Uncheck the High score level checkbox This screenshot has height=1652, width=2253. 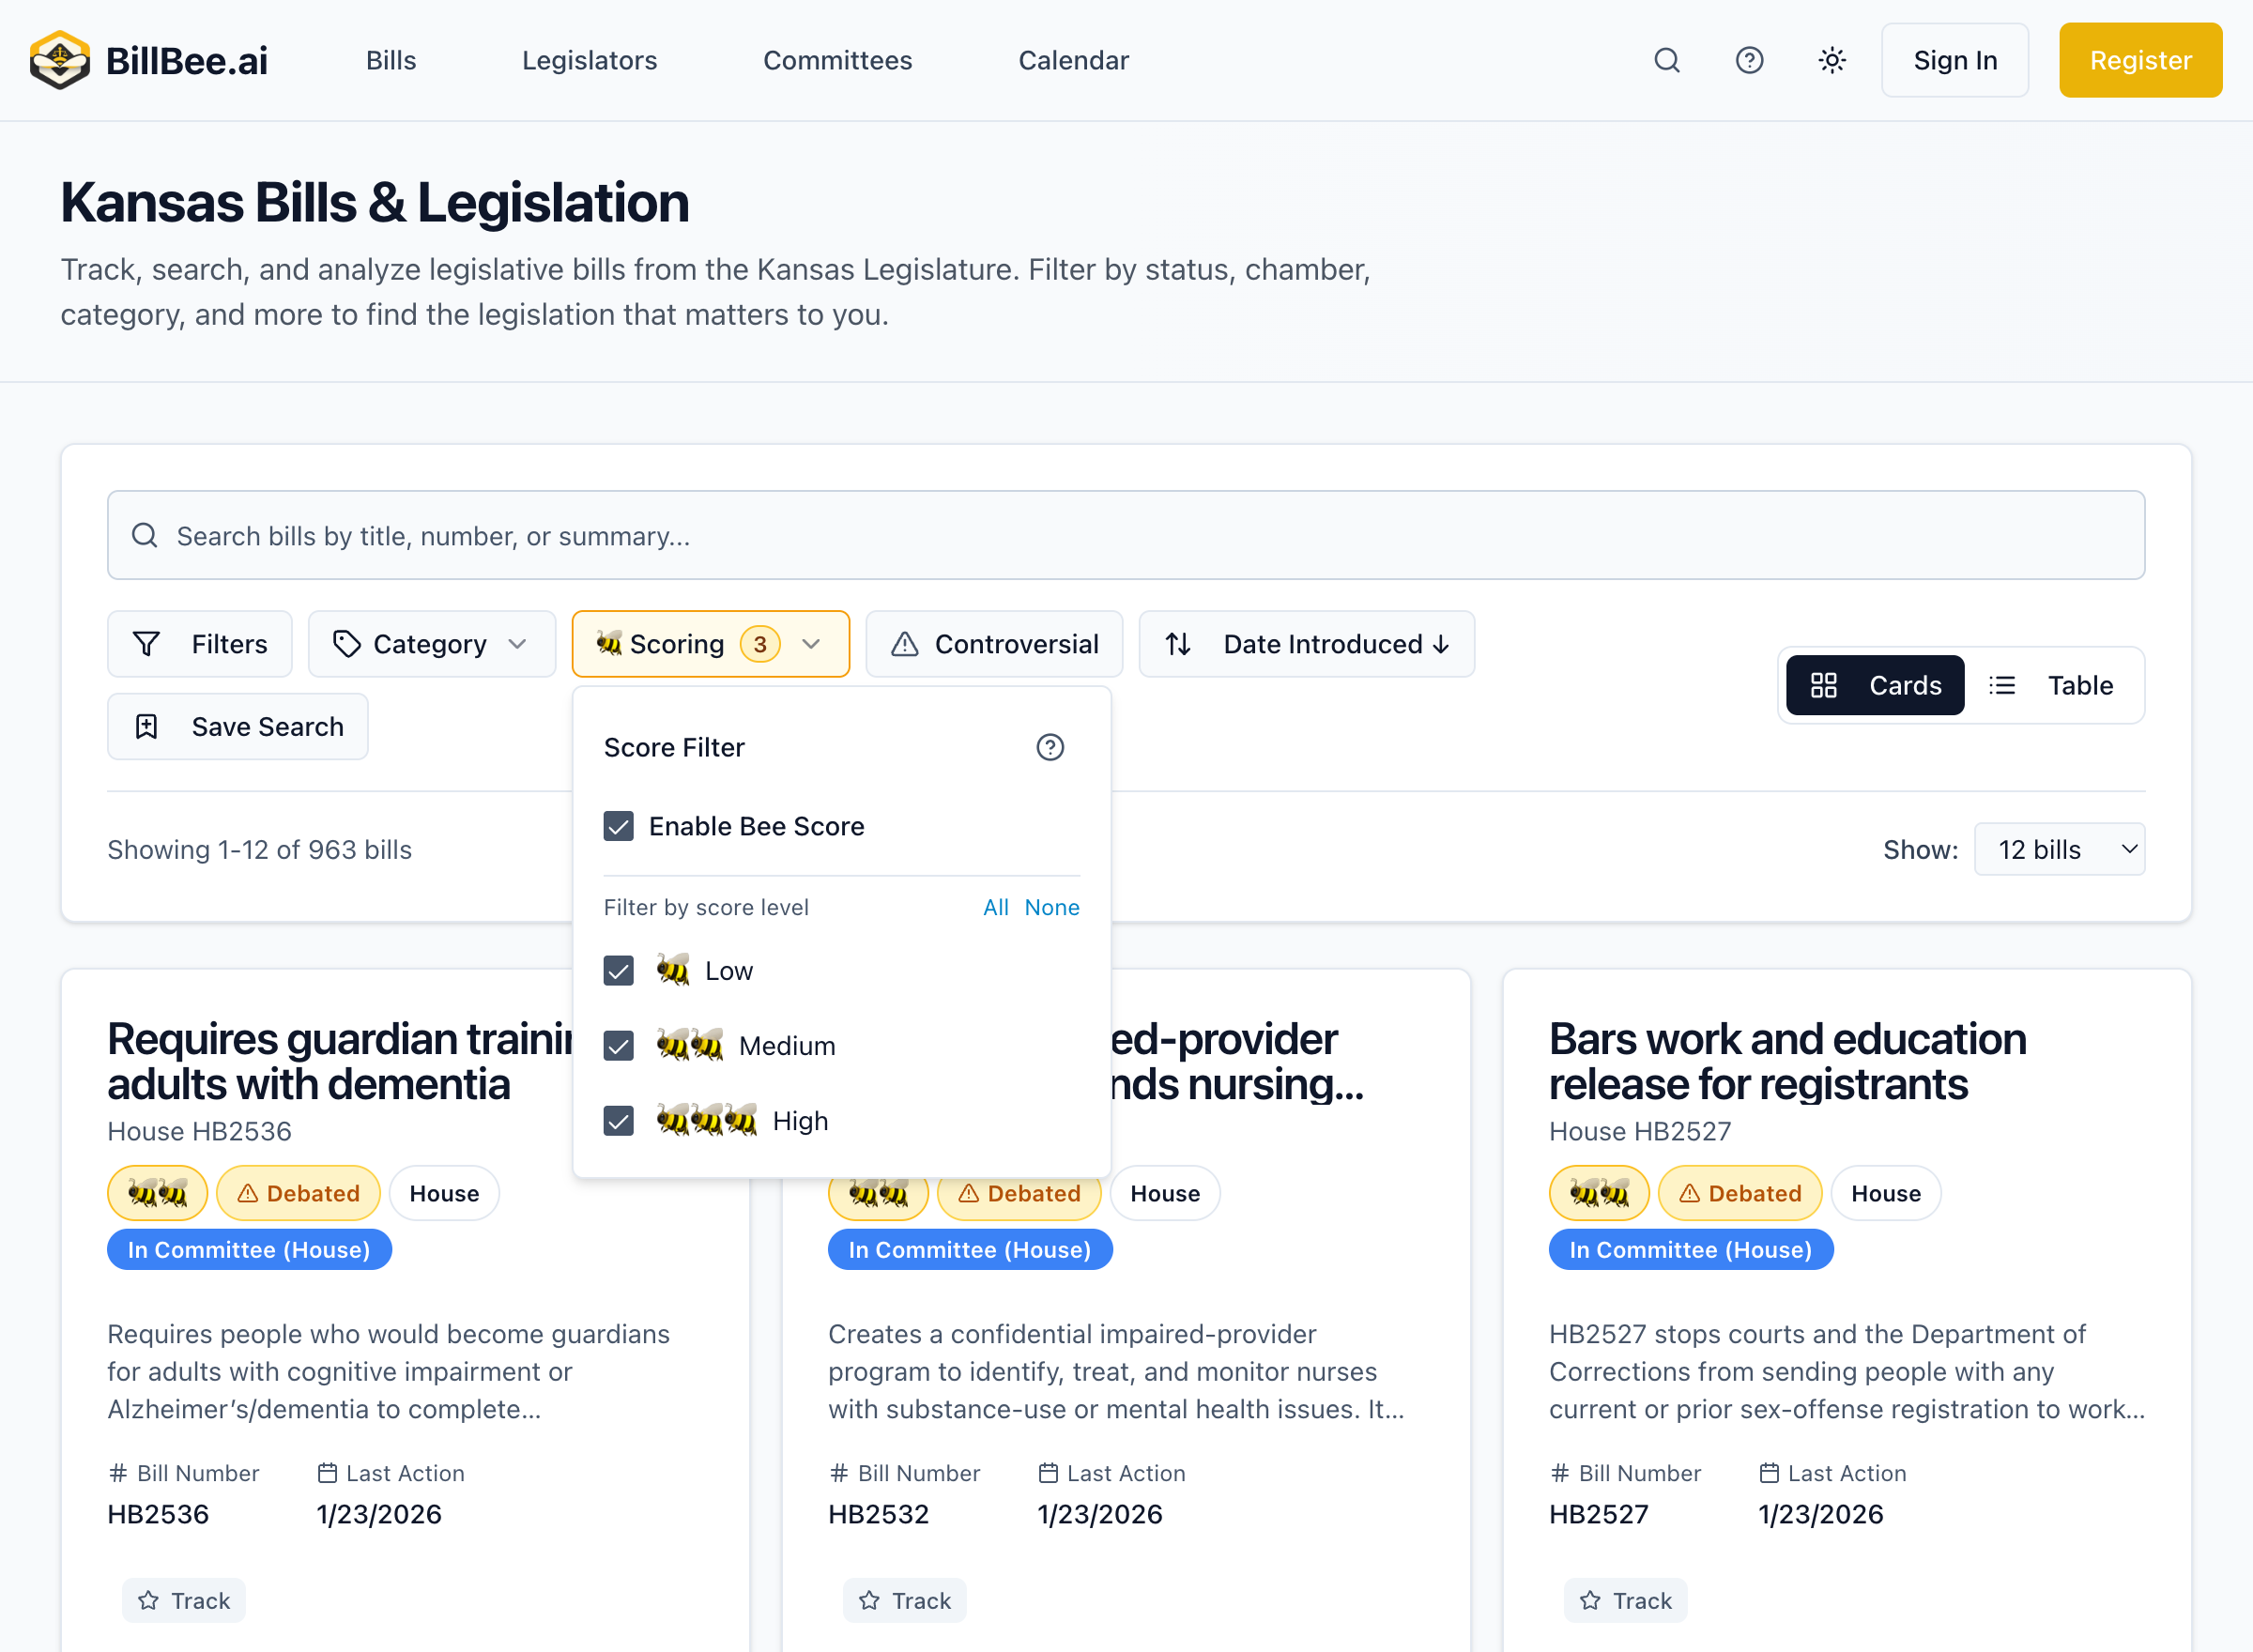click(618, 1120)
